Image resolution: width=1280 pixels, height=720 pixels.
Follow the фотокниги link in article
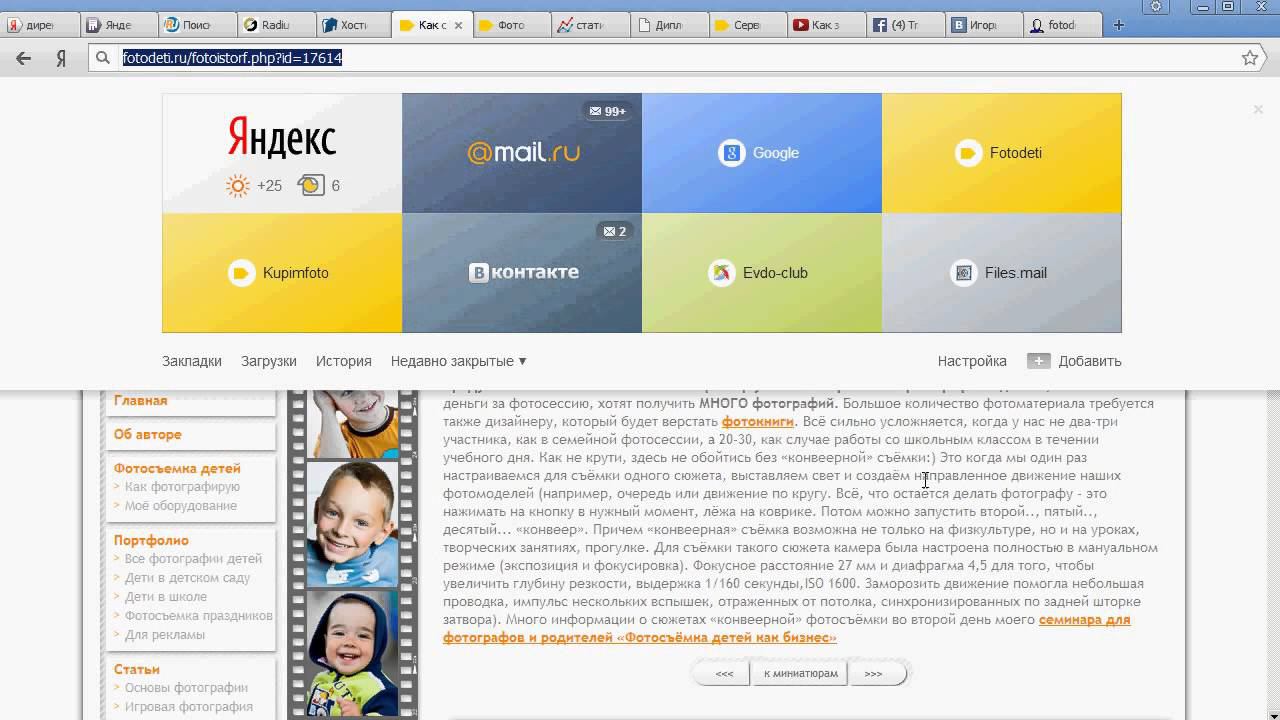pyautogui.click(x=758, y=422)
